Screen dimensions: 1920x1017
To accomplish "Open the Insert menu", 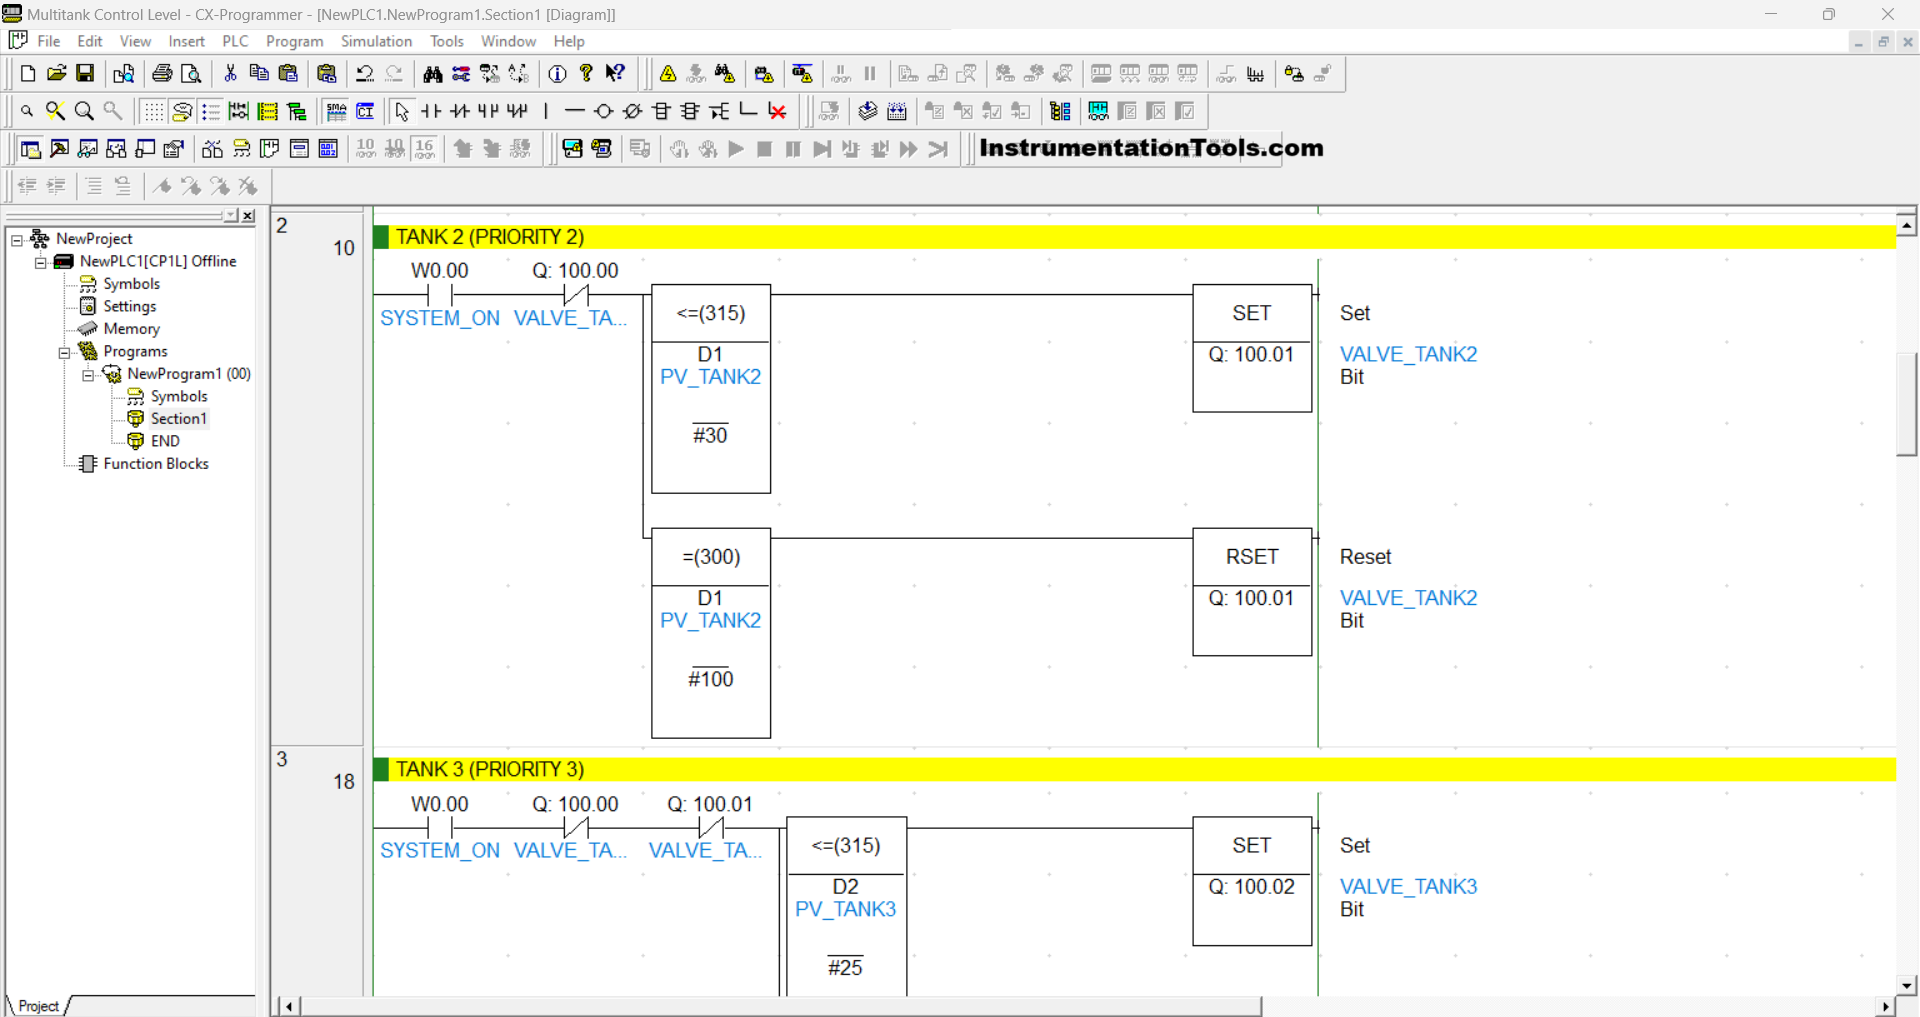I will tap(186, 41).
